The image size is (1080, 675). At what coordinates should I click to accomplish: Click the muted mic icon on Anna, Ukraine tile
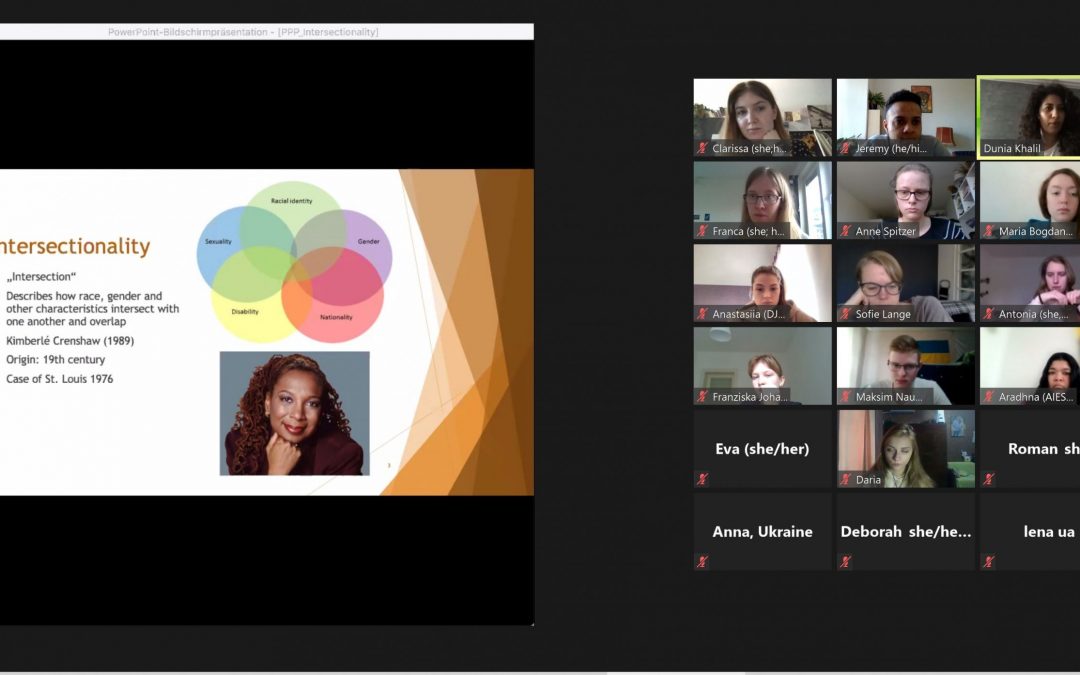tap(703, 562)
